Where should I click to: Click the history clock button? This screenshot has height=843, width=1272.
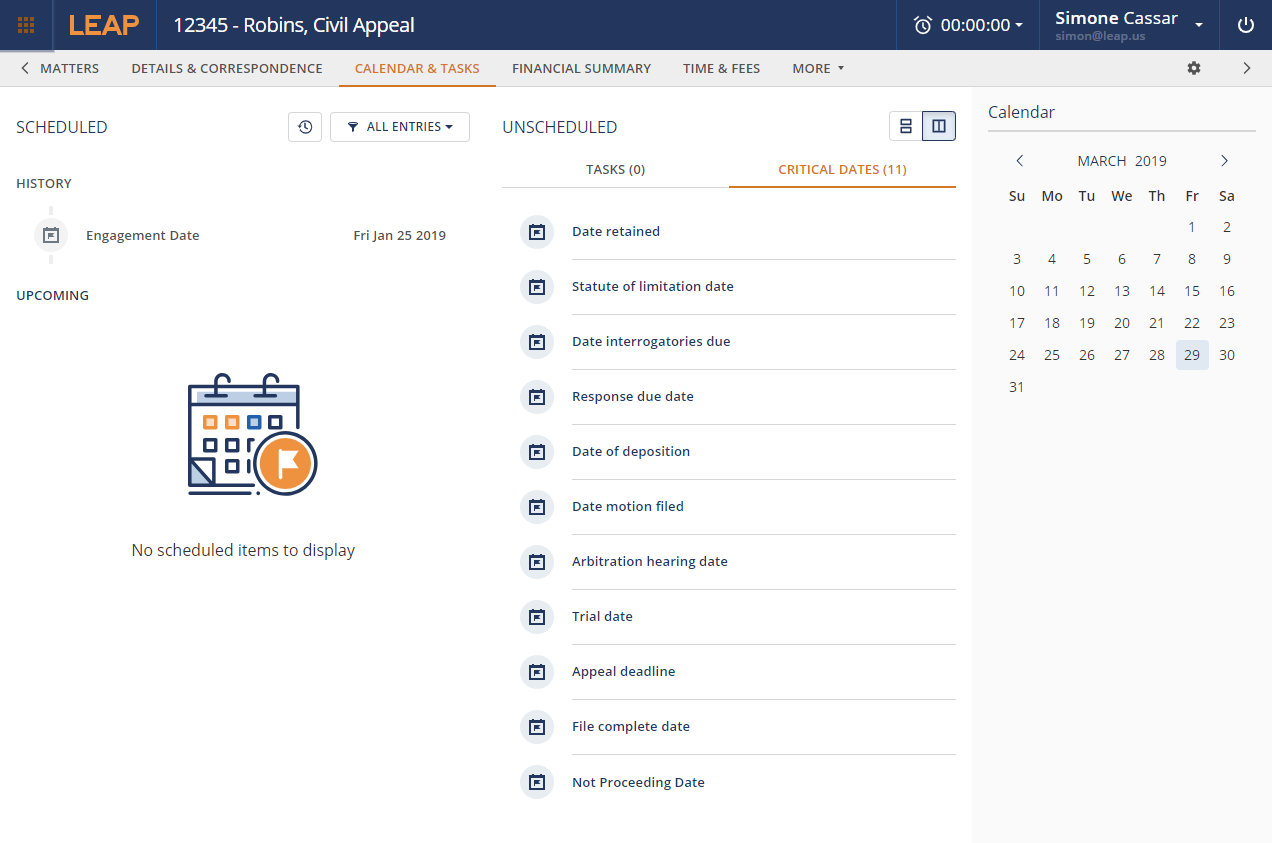[x=305, y=127]
